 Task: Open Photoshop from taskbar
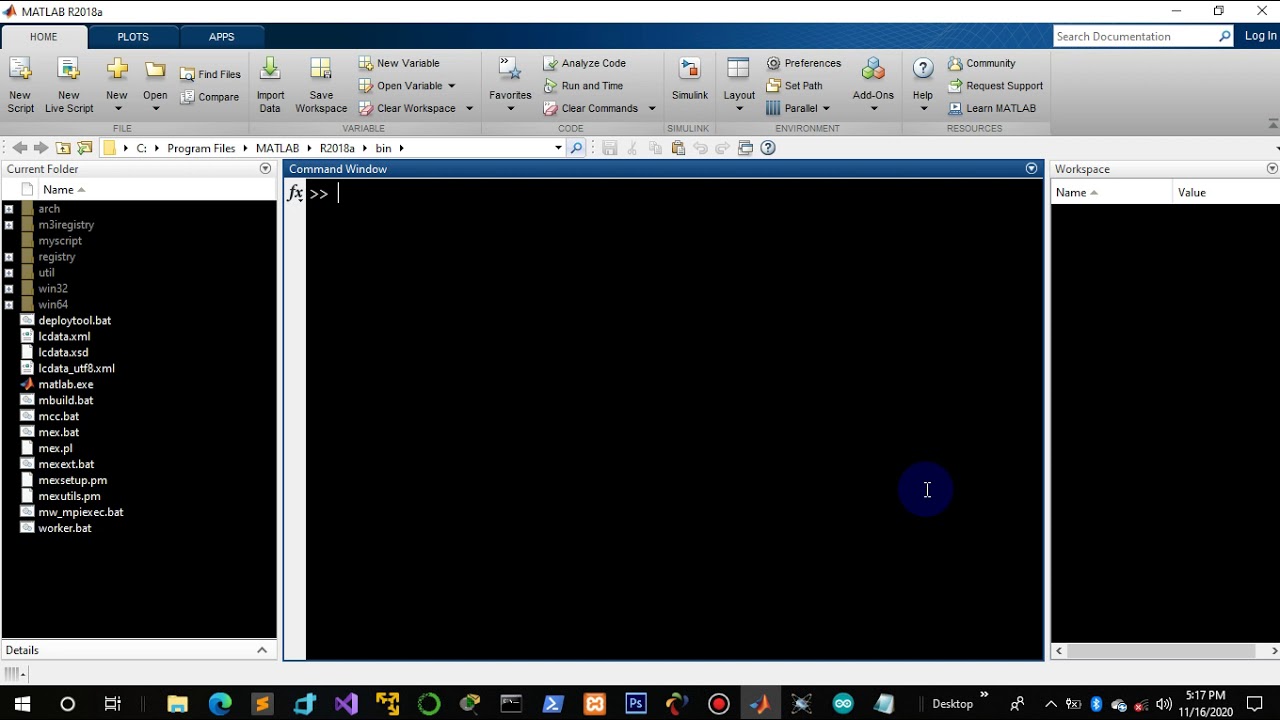[x=636, y=704]
